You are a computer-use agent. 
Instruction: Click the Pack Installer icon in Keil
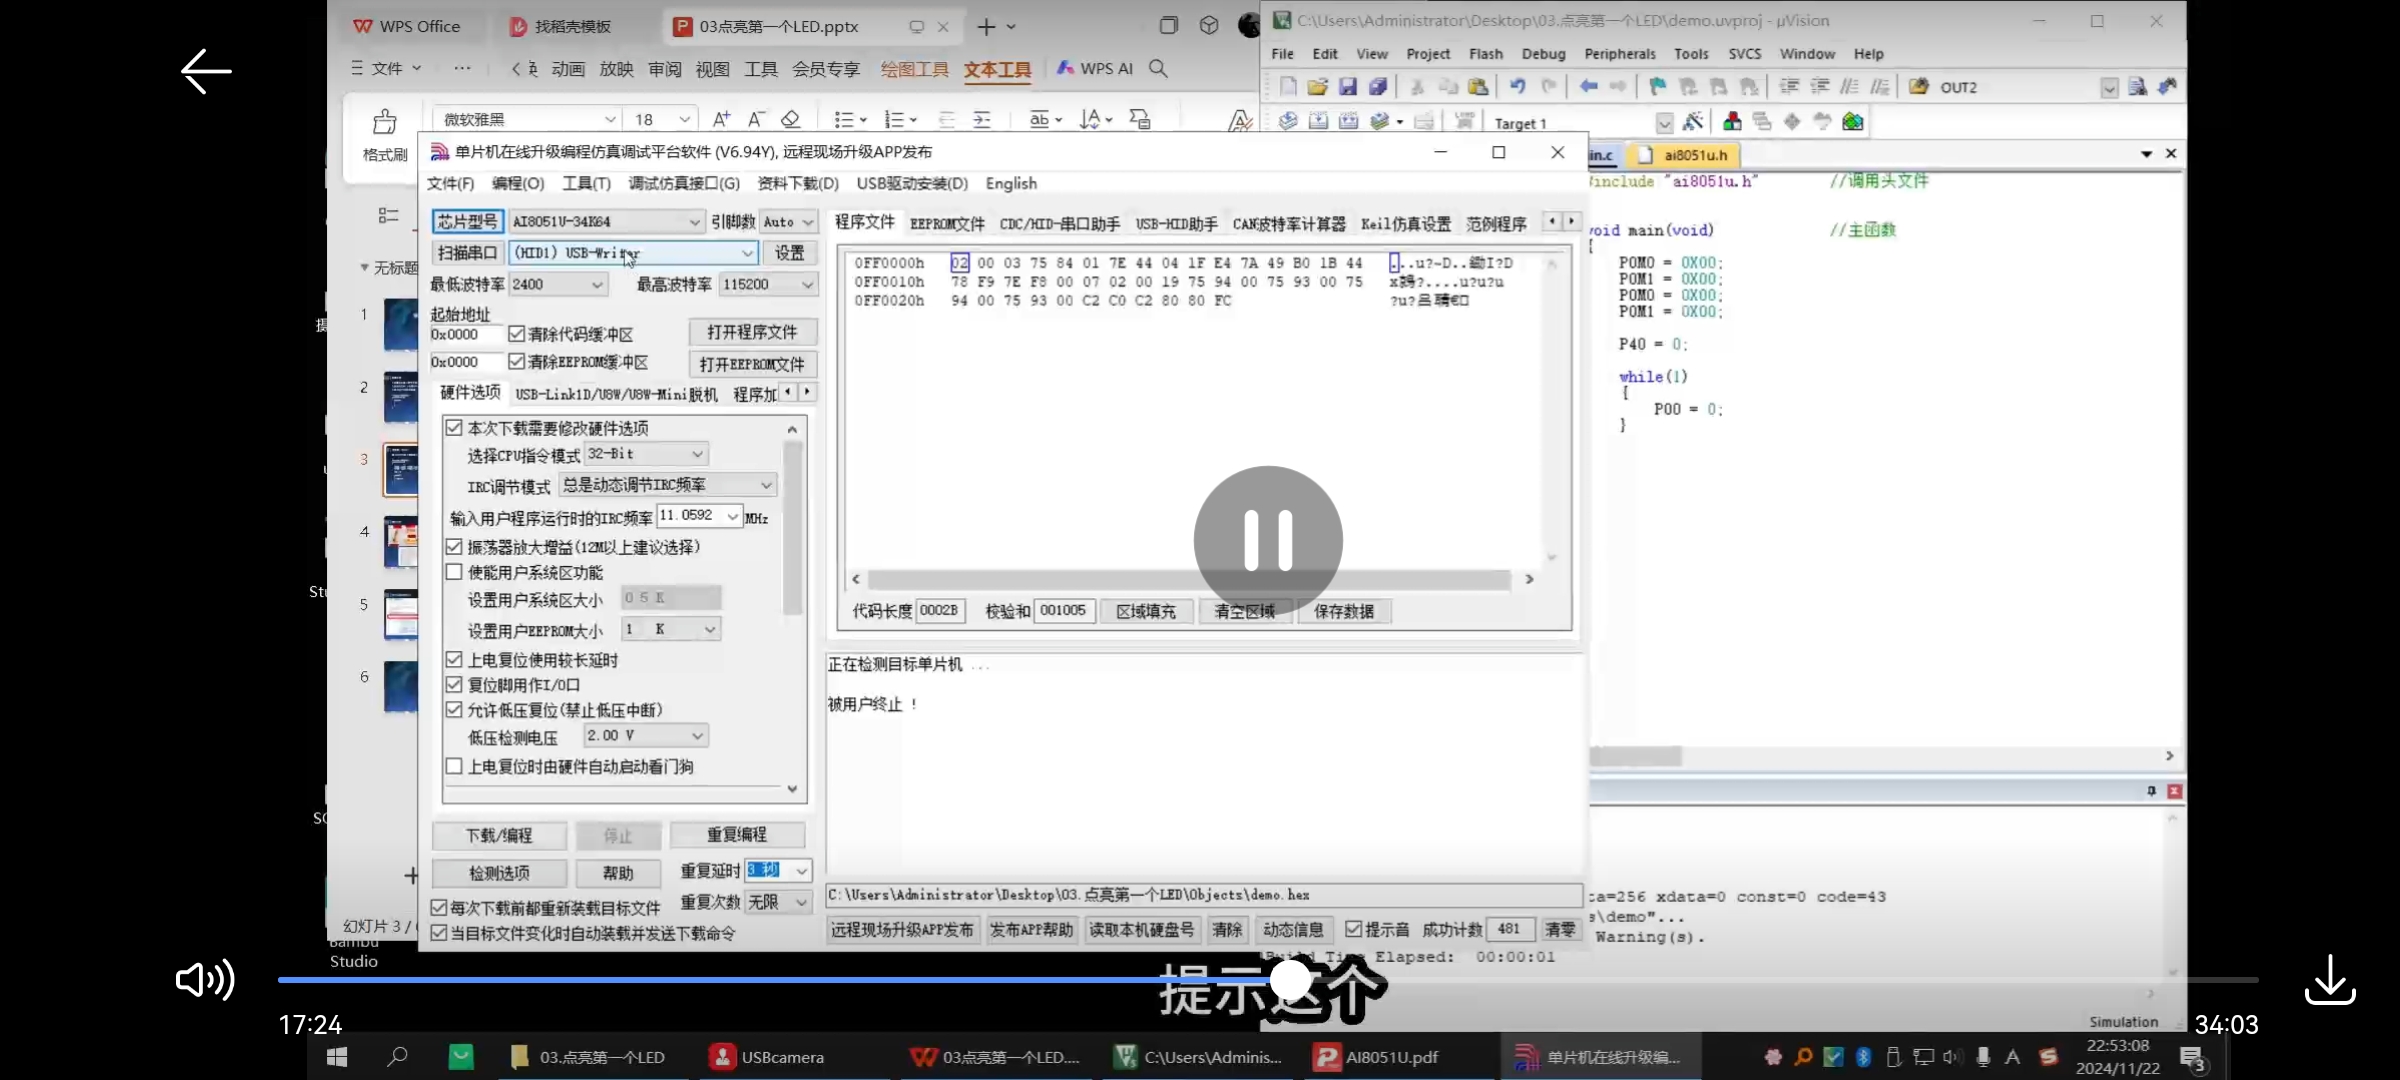point(1853,121)
